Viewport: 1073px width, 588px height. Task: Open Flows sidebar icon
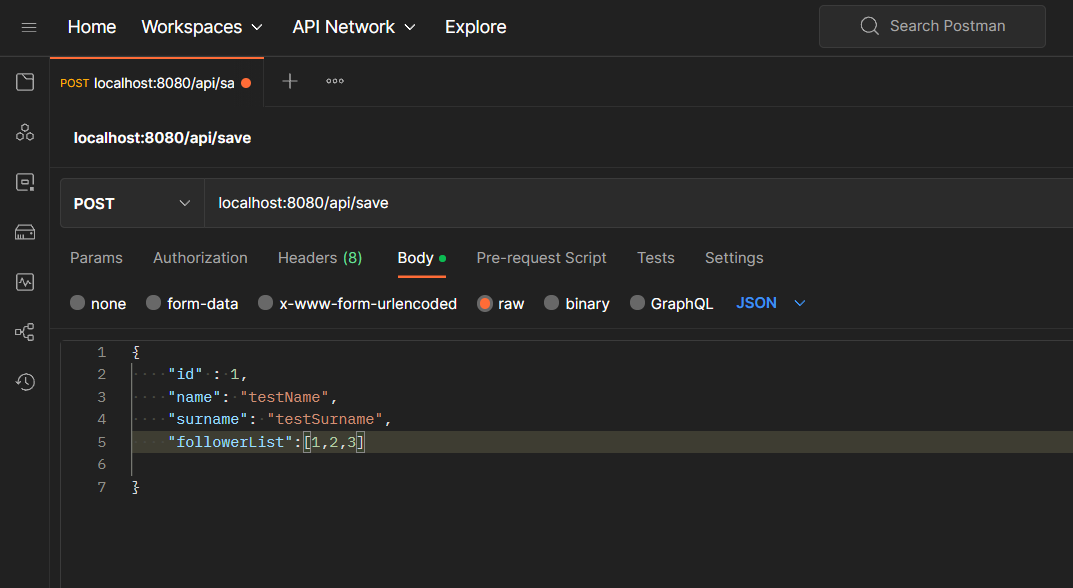pos(25,332)
